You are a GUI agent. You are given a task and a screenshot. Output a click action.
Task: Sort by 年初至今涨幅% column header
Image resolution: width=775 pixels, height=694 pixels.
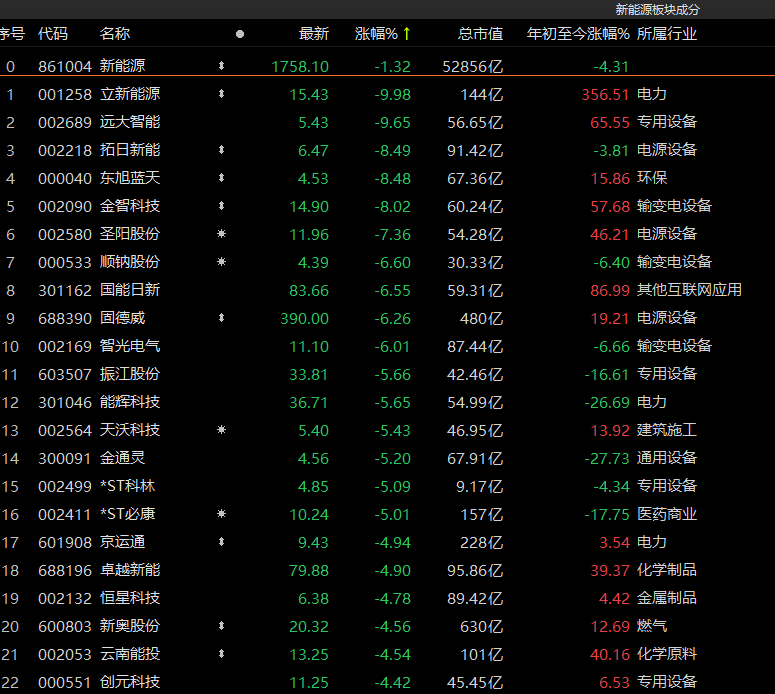point(578,34)
